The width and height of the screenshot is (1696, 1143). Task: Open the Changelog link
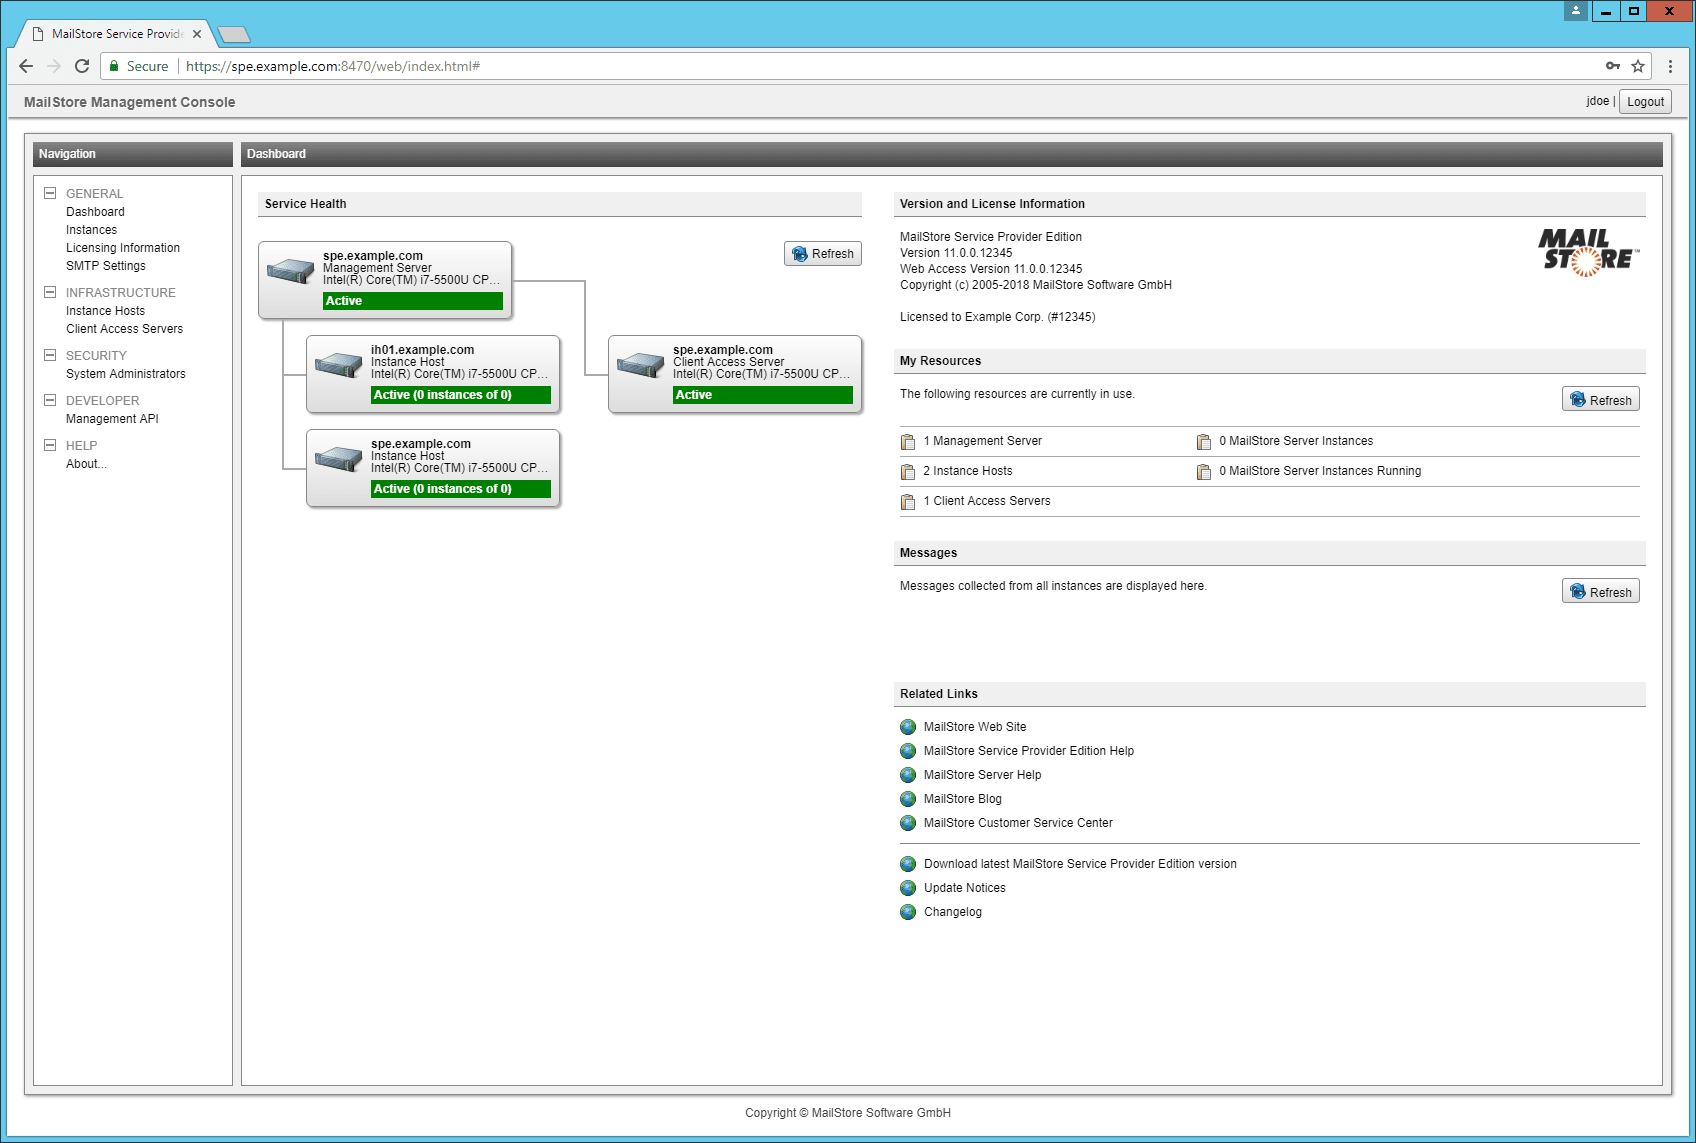953,912
